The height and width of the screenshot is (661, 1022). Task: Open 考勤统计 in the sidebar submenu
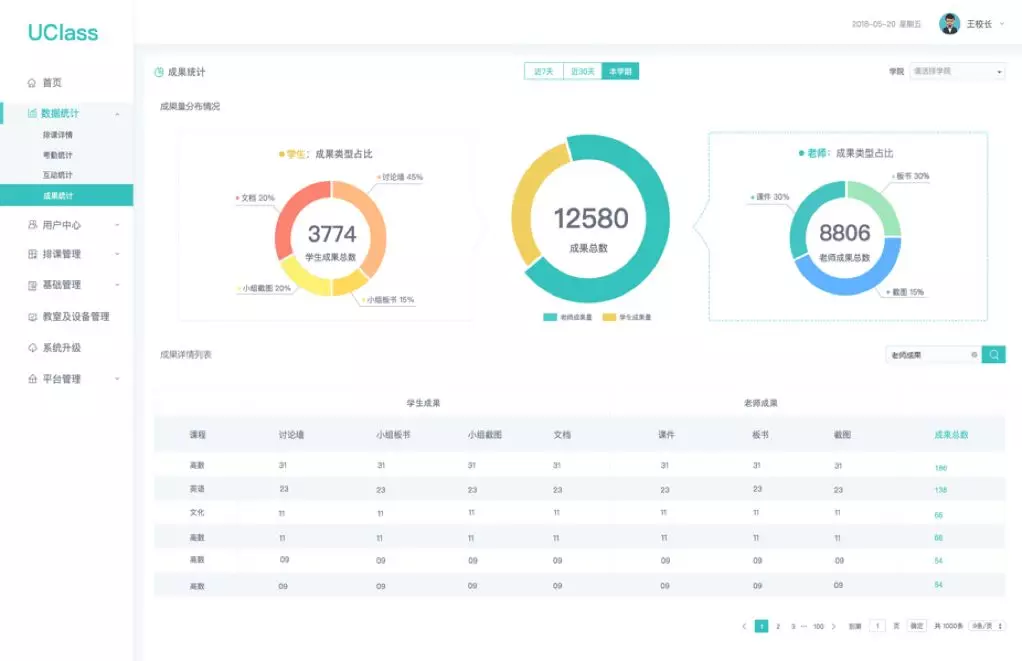[57, 155]
